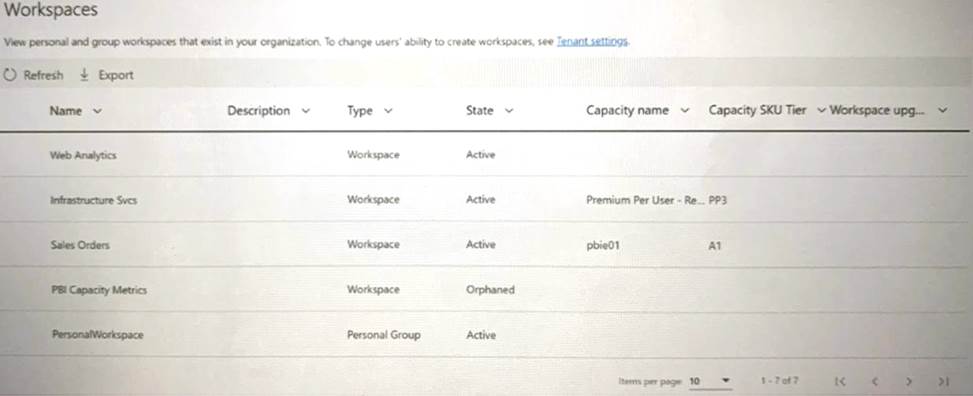This screenshot has width=973, height=396.
Task: Go to the previous page arrow
Action: [874, 381]
